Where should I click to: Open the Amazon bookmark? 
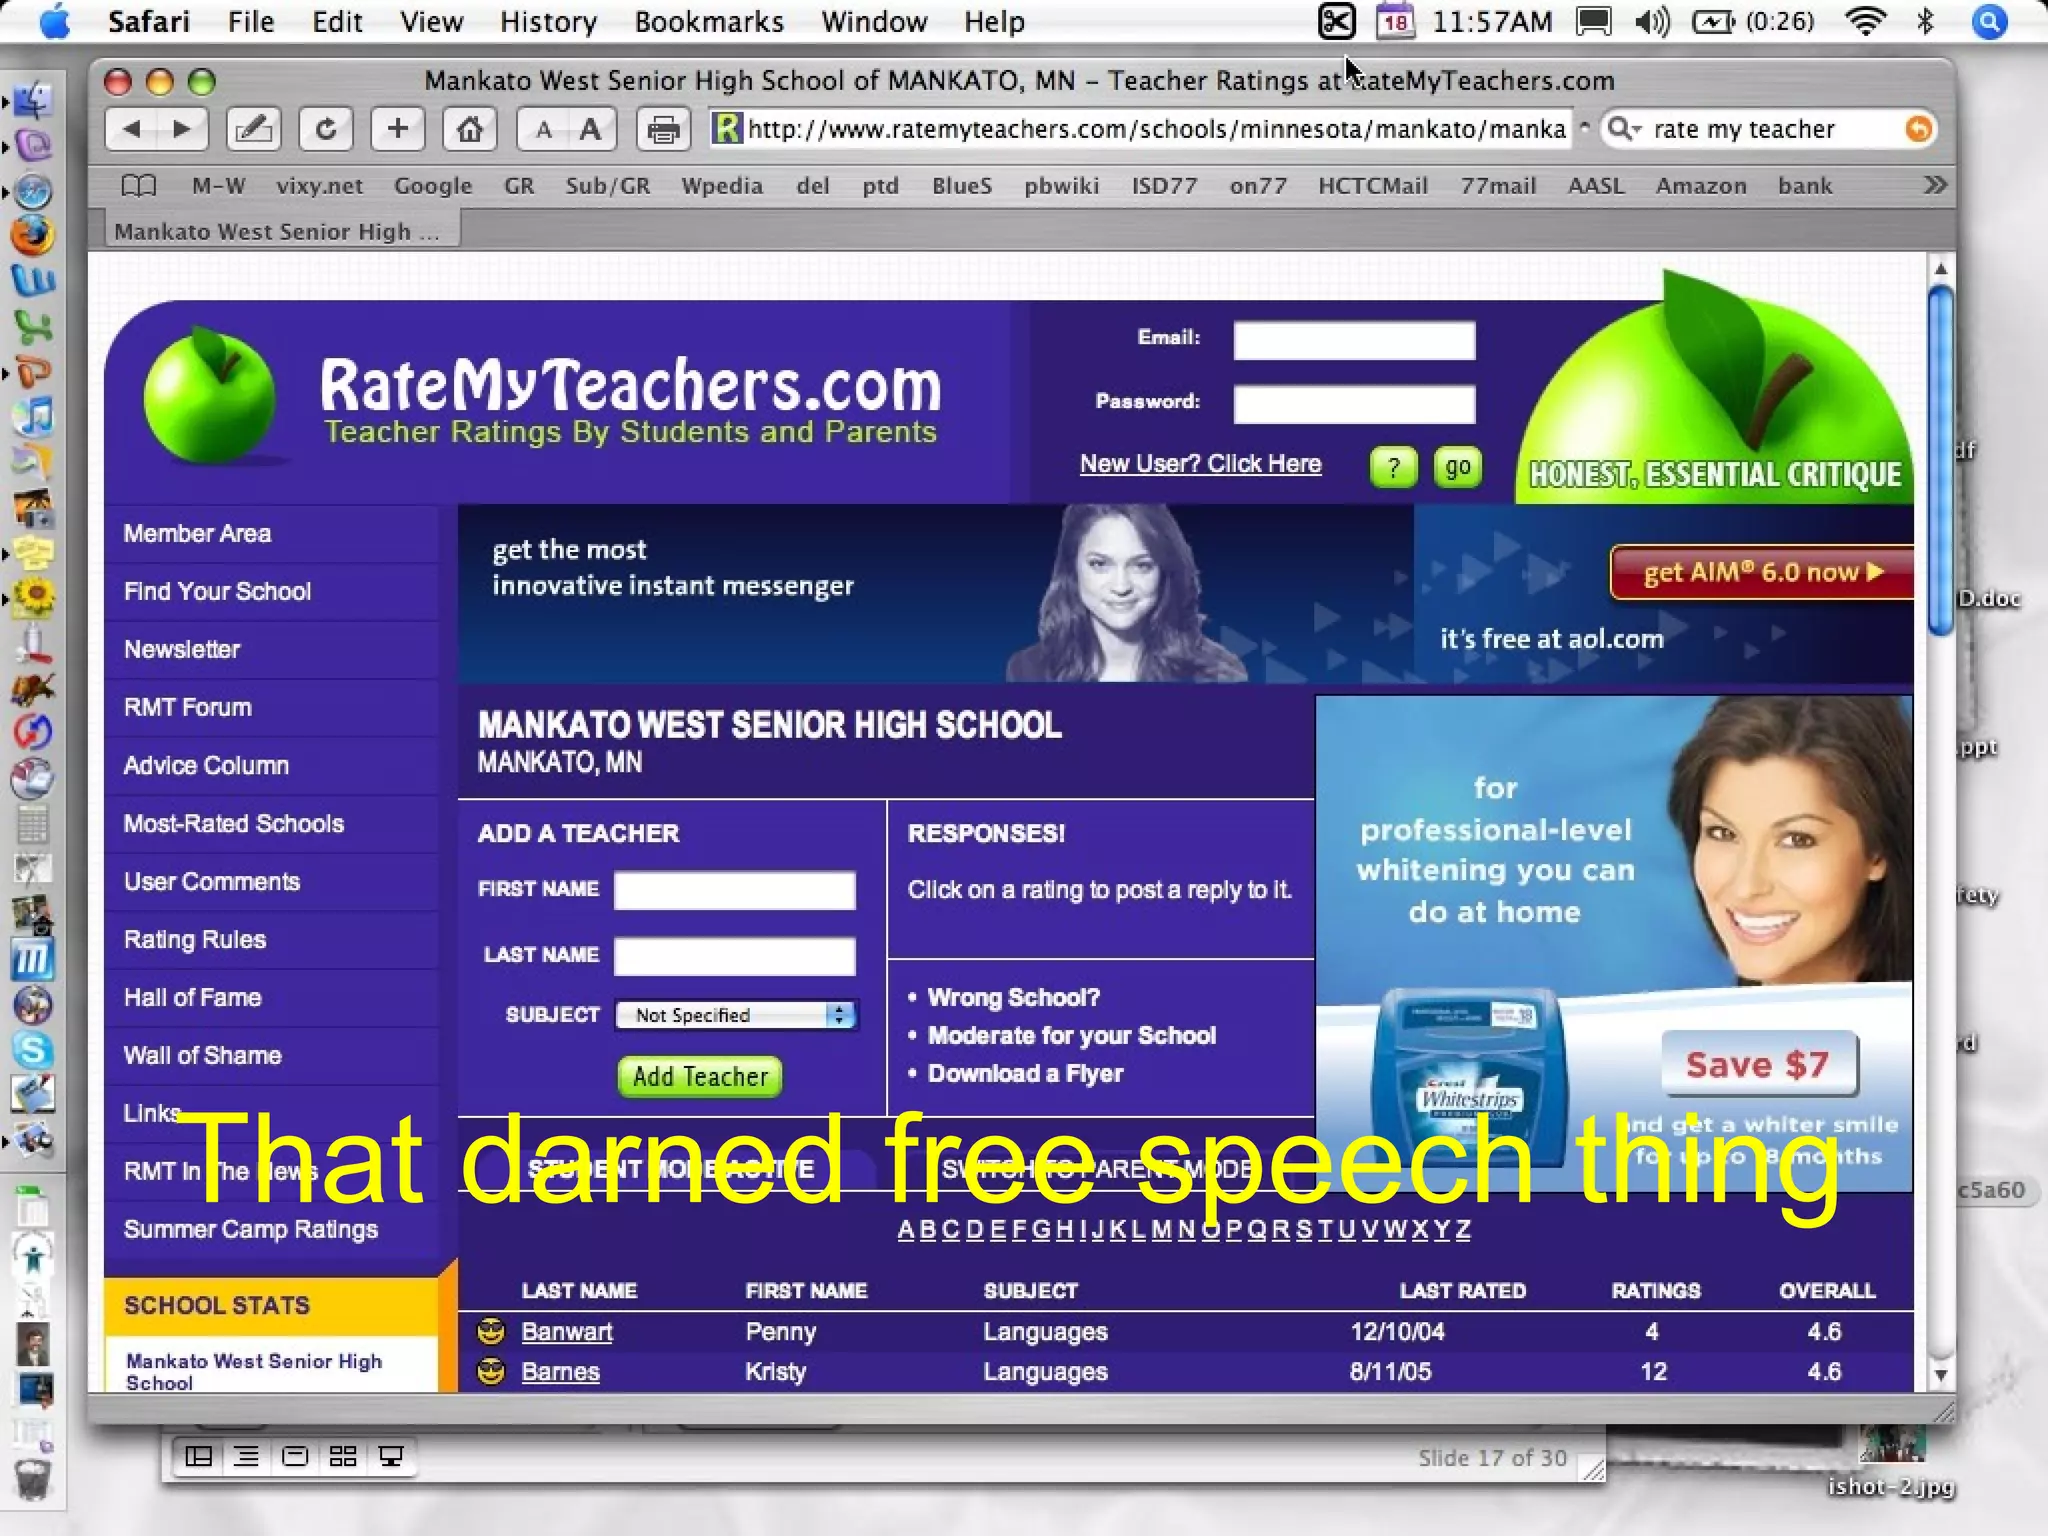1700,186
